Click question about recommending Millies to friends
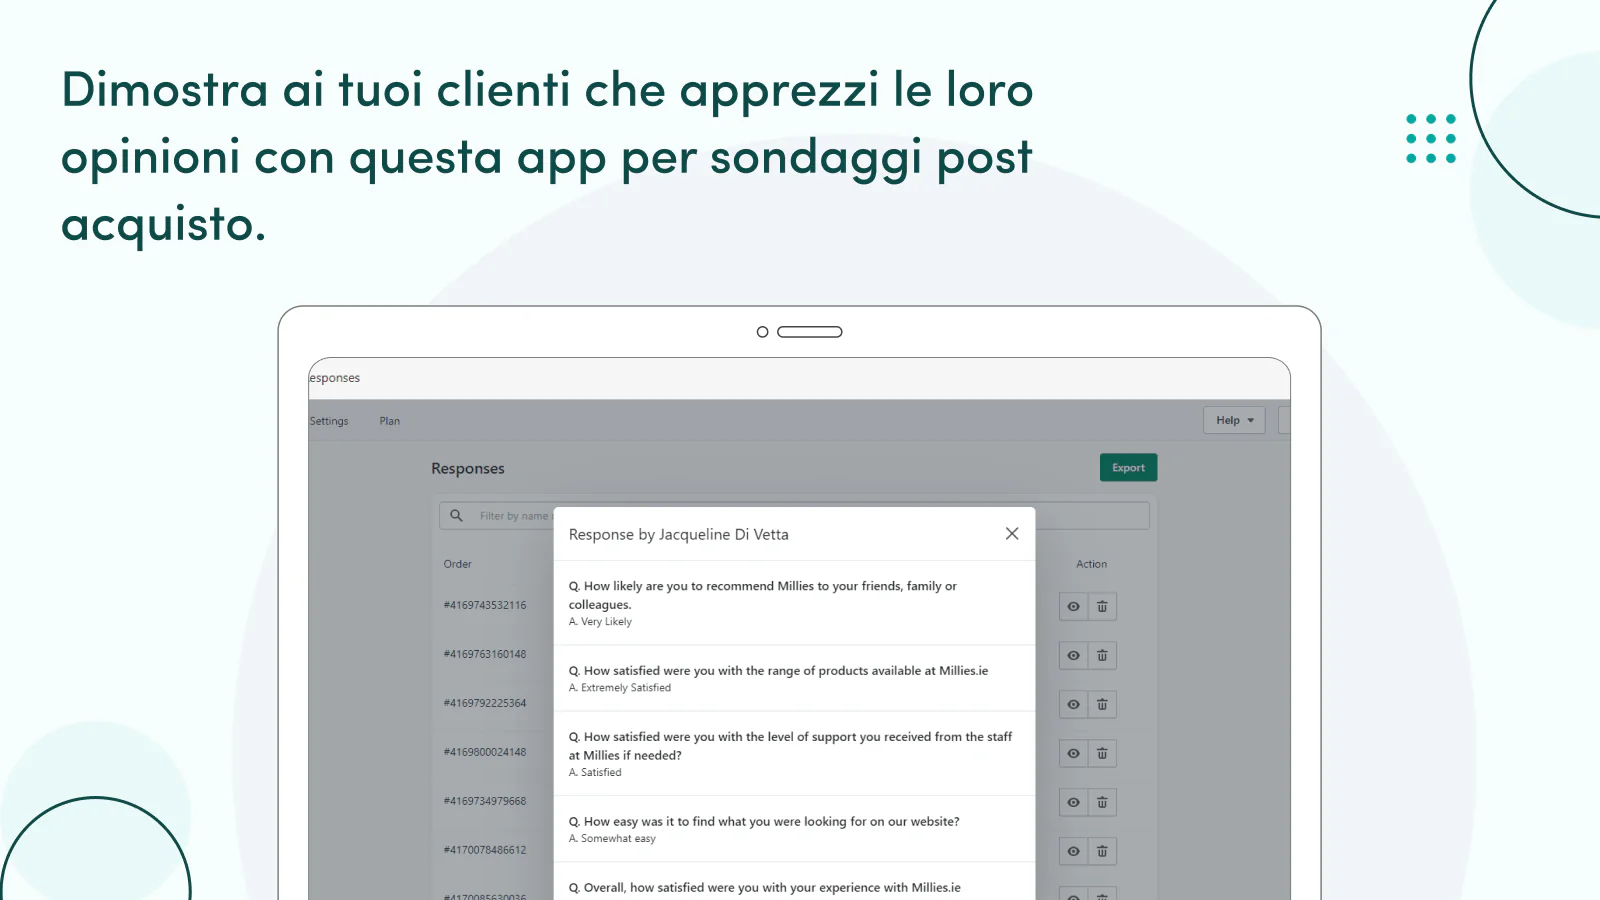Image resolution: width=1600 pixels, height=900 pixels. 763,595
